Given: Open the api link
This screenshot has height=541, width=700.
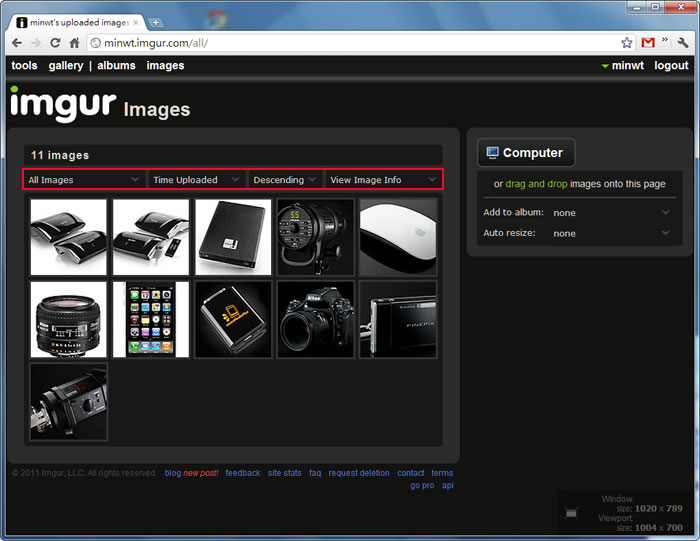Looking at the screenshot, I should tap(448, 485).
